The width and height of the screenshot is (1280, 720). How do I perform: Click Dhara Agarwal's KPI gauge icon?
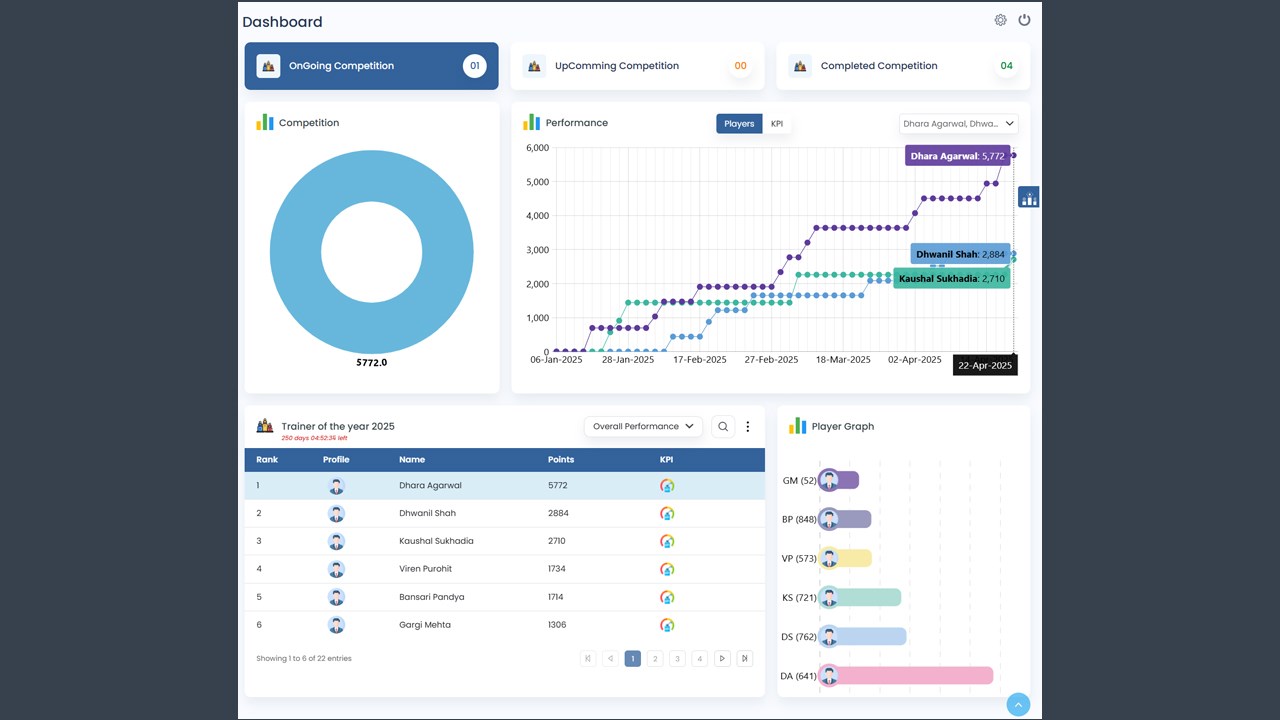click(667, 486)
